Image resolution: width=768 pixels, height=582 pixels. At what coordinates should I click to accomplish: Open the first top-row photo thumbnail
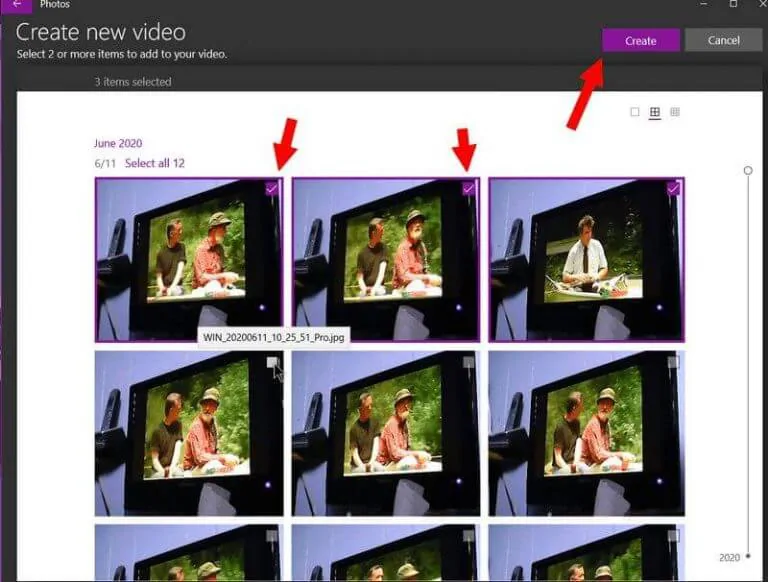point(189,260)
